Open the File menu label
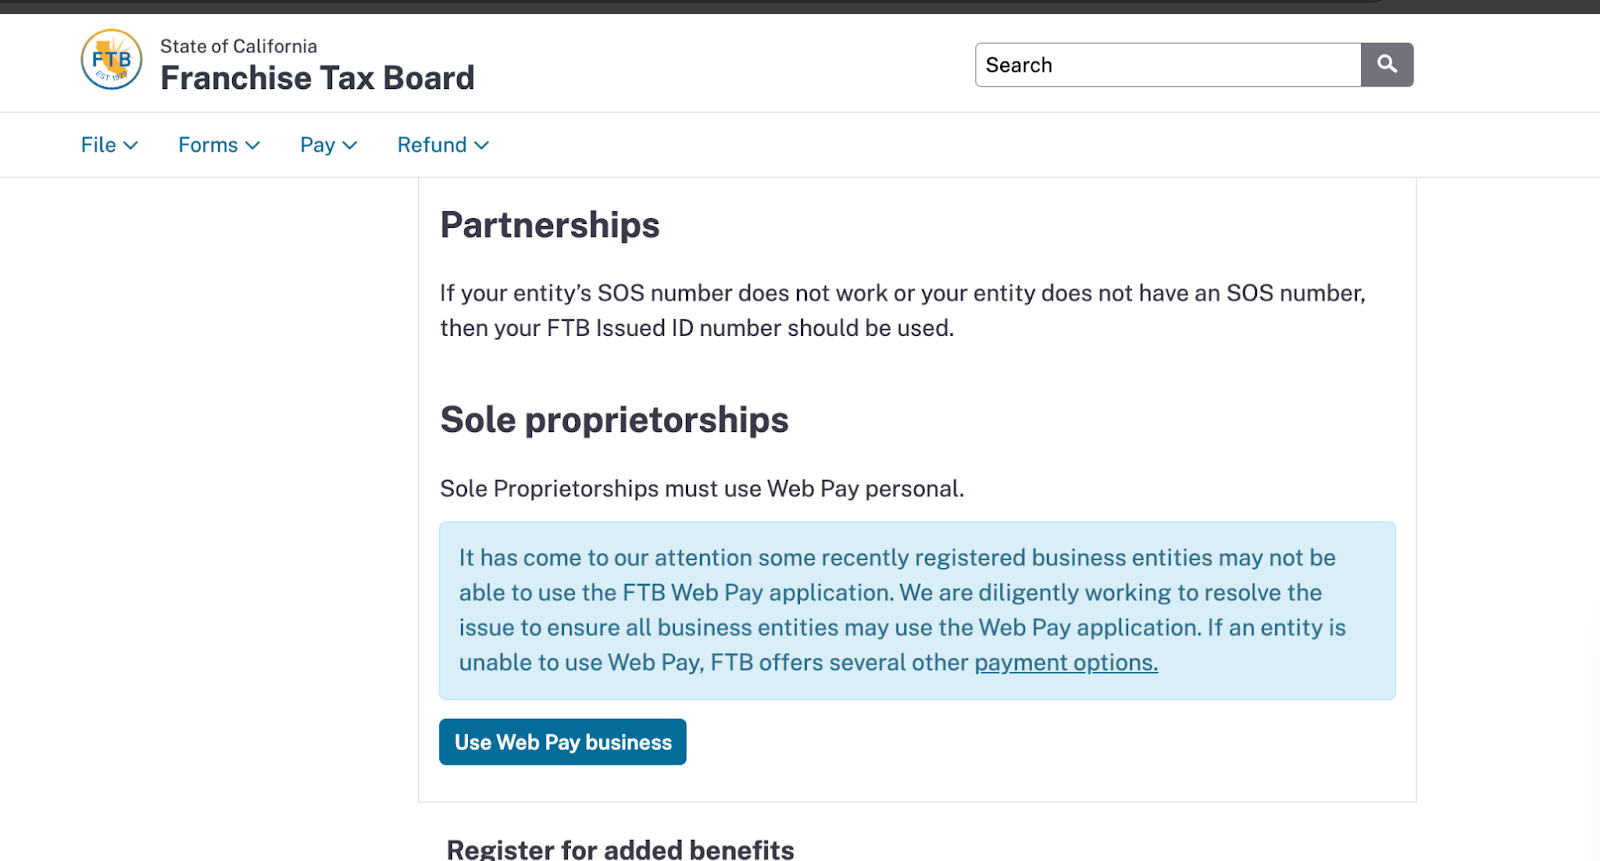This screenshot has height=861, width=1600. click(x=98, y=145)
